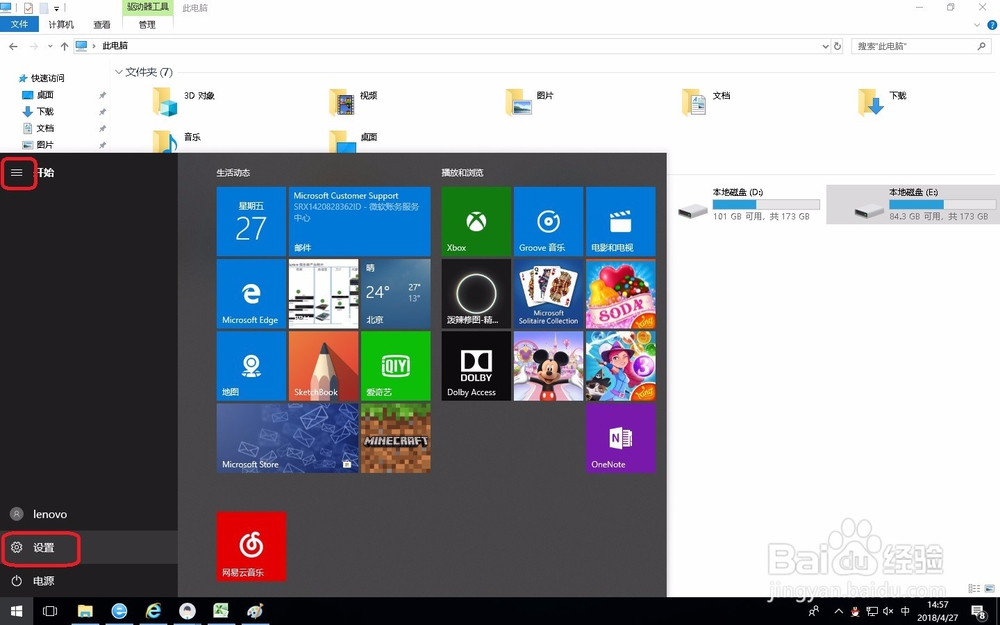The width and height of the screenshot is (1000, 625).
Task: Open the People icon in system tray
Action: 814,611
